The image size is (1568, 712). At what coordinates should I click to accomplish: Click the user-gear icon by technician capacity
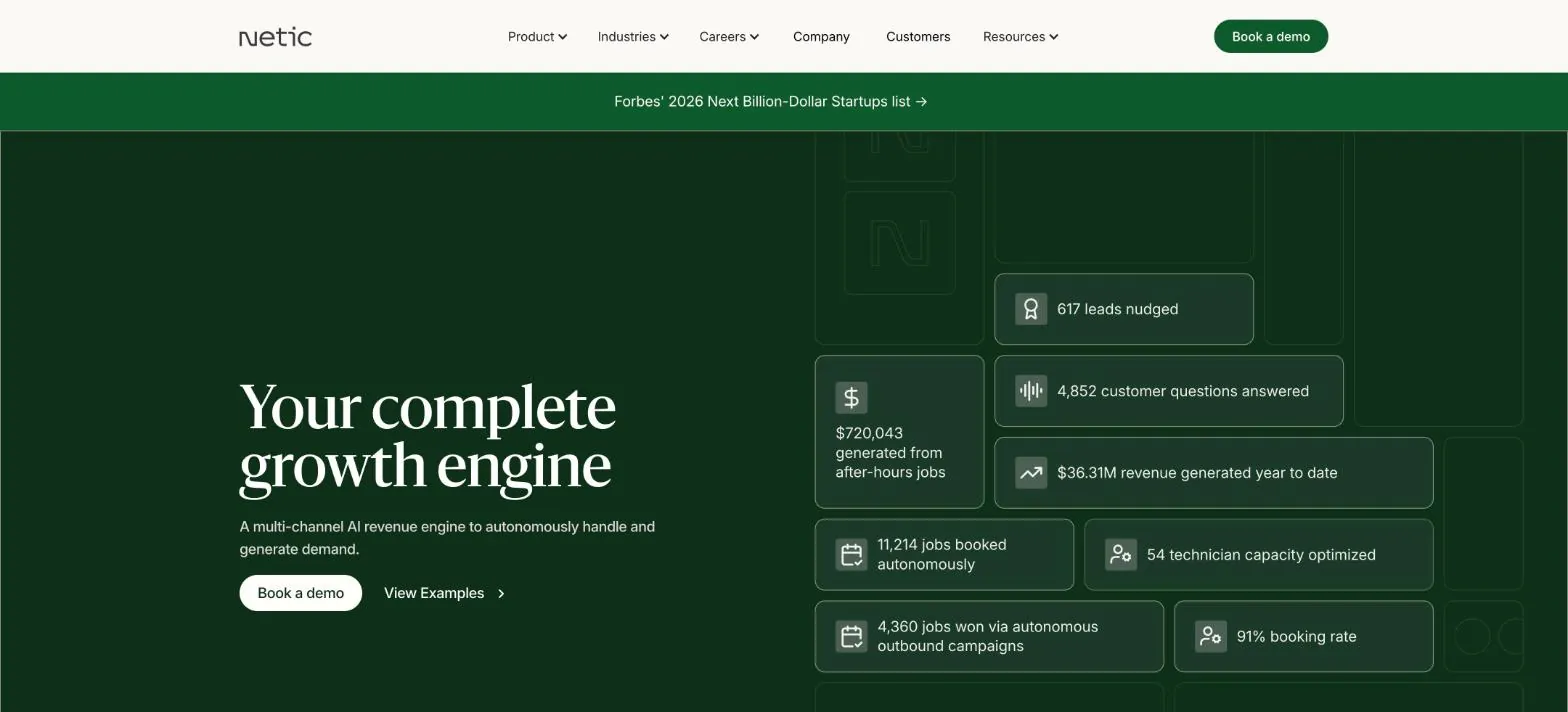click(x=1120, y=554)
